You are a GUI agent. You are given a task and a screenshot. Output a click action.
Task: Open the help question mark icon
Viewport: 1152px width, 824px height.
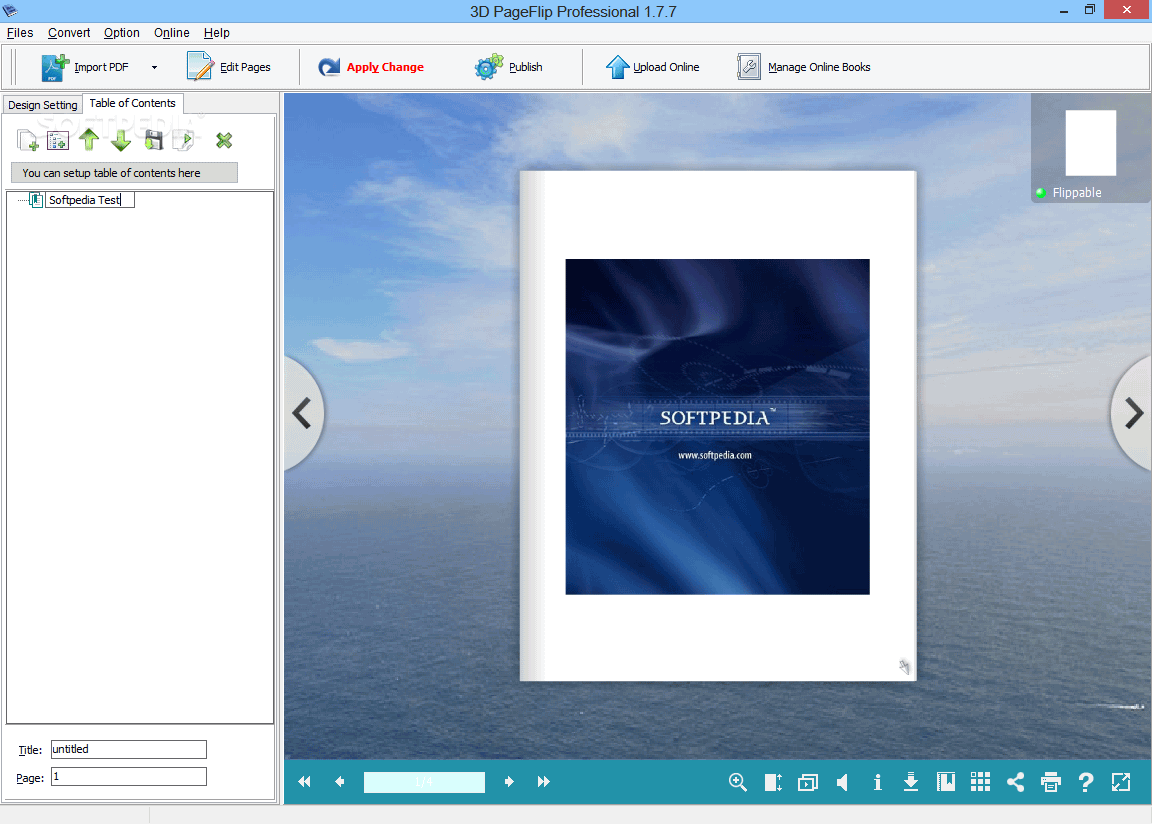[1086, 782]
